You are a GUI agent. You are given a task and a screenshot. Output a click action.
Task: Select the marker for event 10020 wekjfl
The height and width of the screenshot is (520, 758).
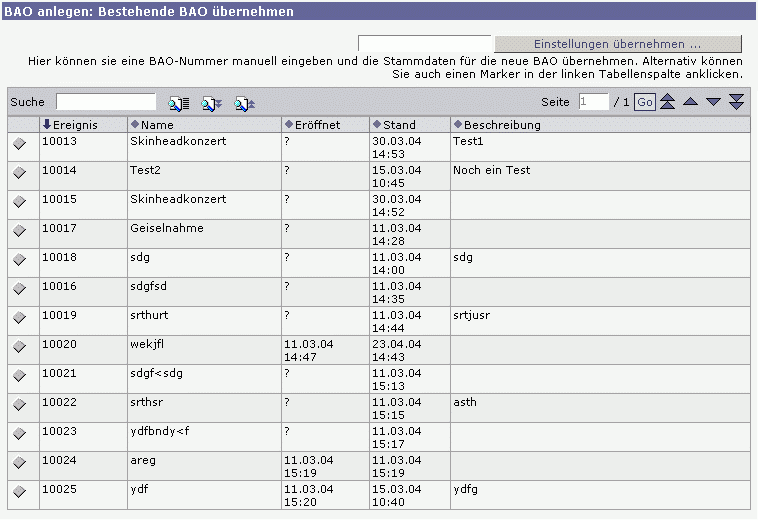(x=19, y=347)
